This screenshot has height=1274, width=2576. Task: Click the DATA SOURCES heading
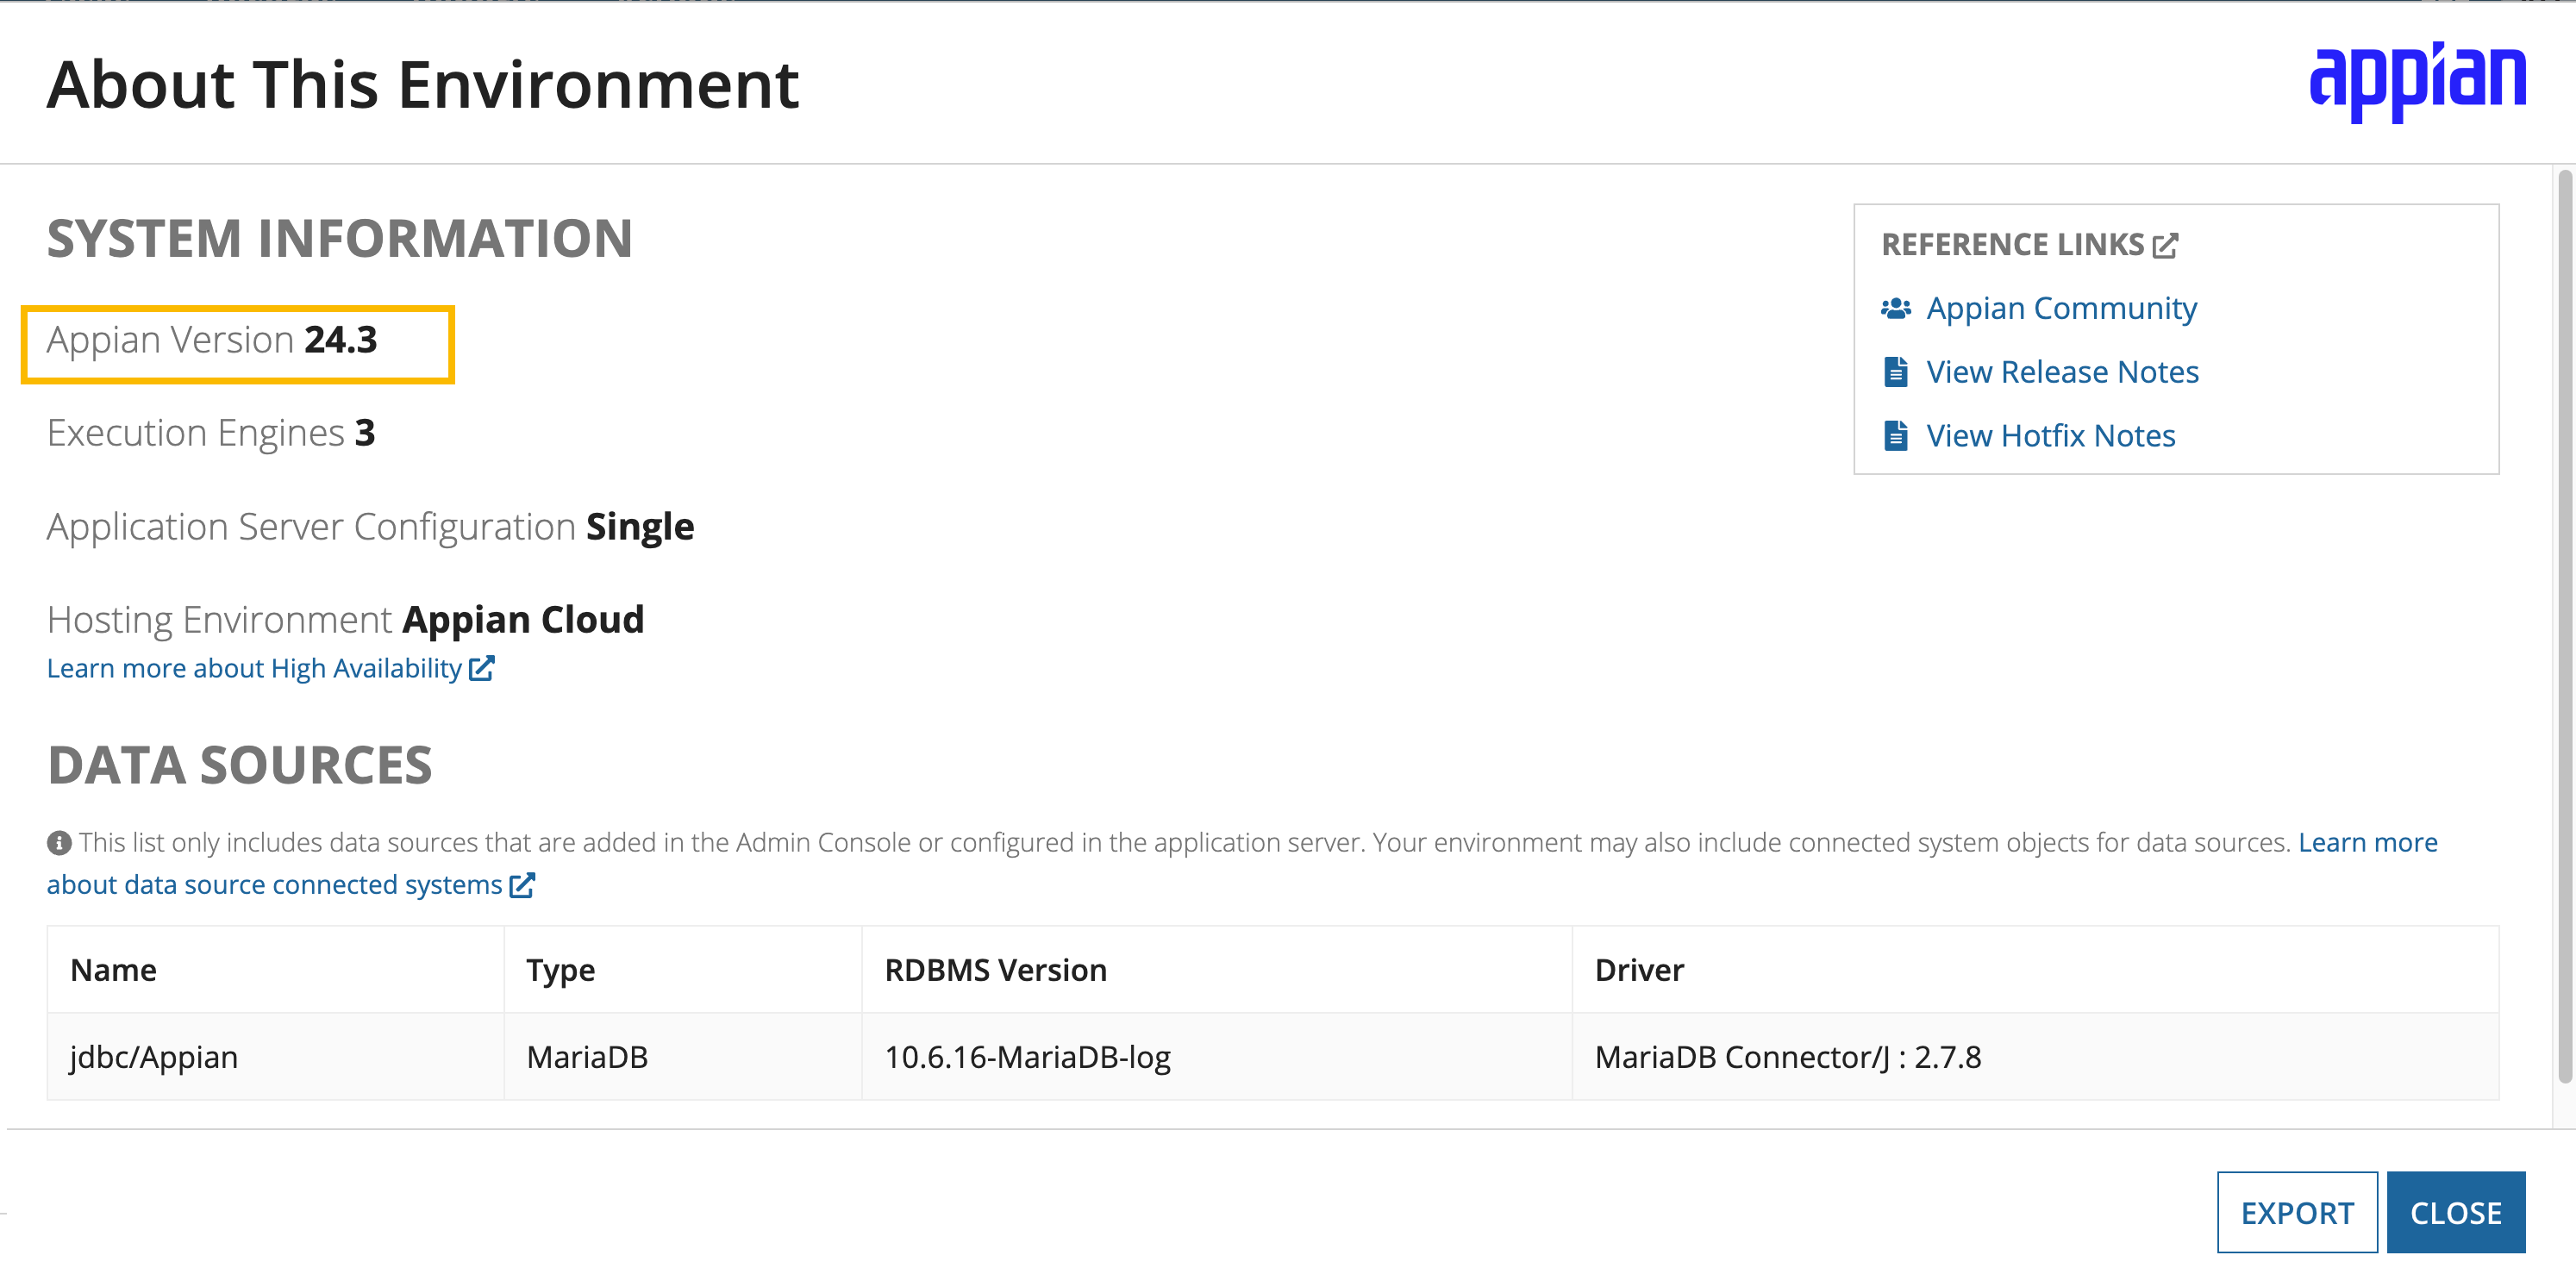click(x=240, y=765)
